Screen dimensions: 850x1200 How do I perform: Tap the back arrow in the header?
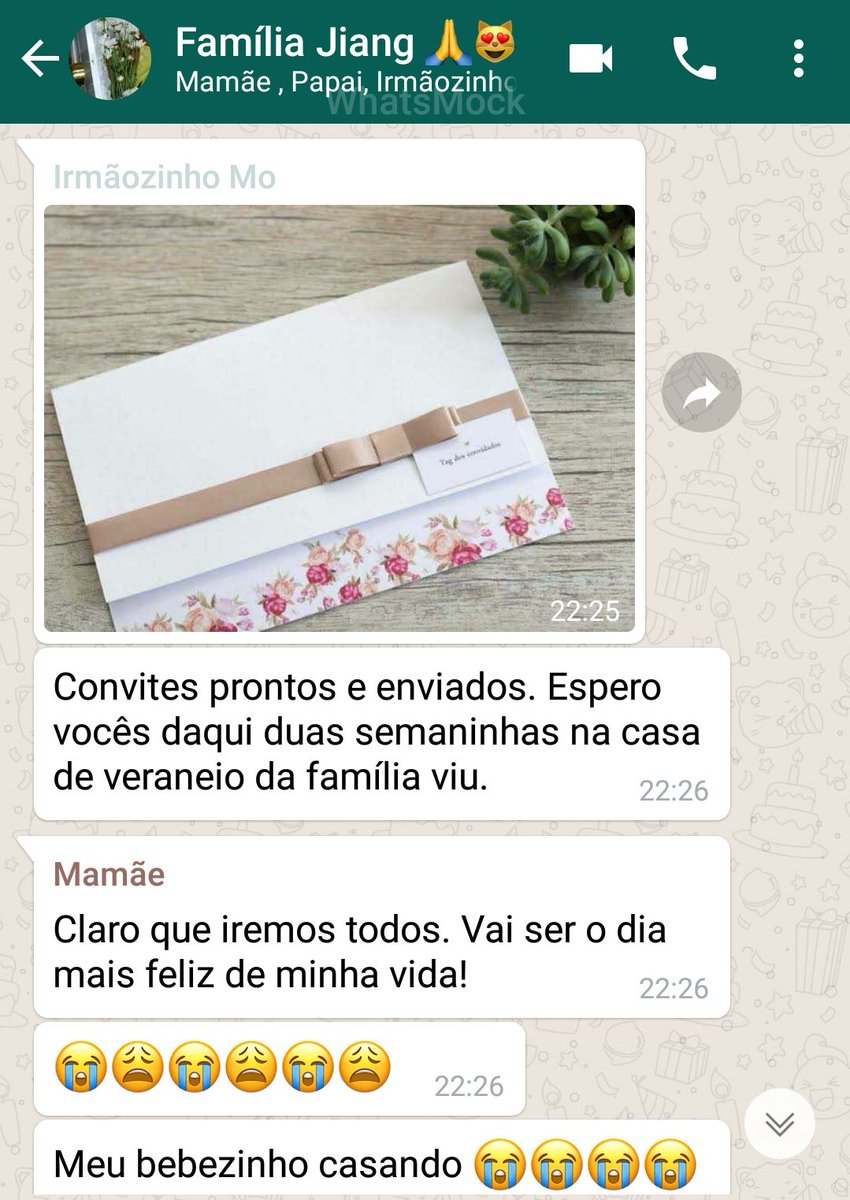pos(40,59)
